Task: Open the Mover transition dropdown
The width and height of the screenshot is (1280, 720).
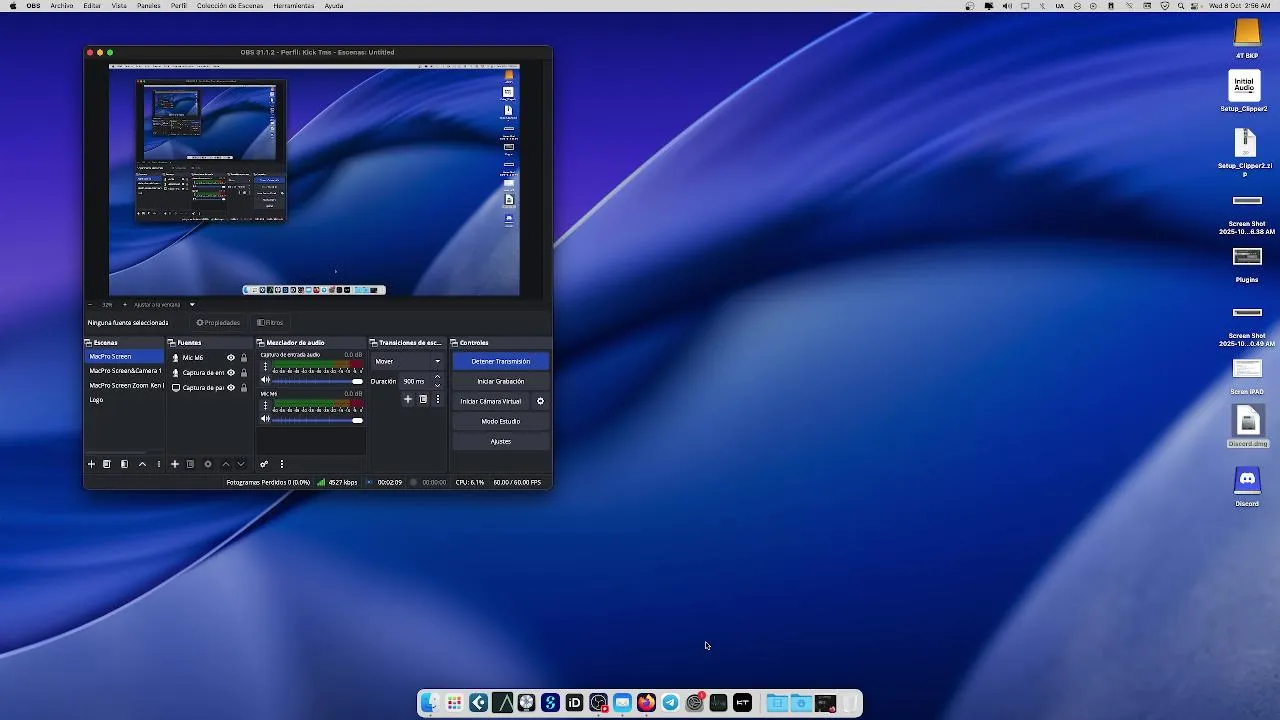Action: tap(407, 361)
